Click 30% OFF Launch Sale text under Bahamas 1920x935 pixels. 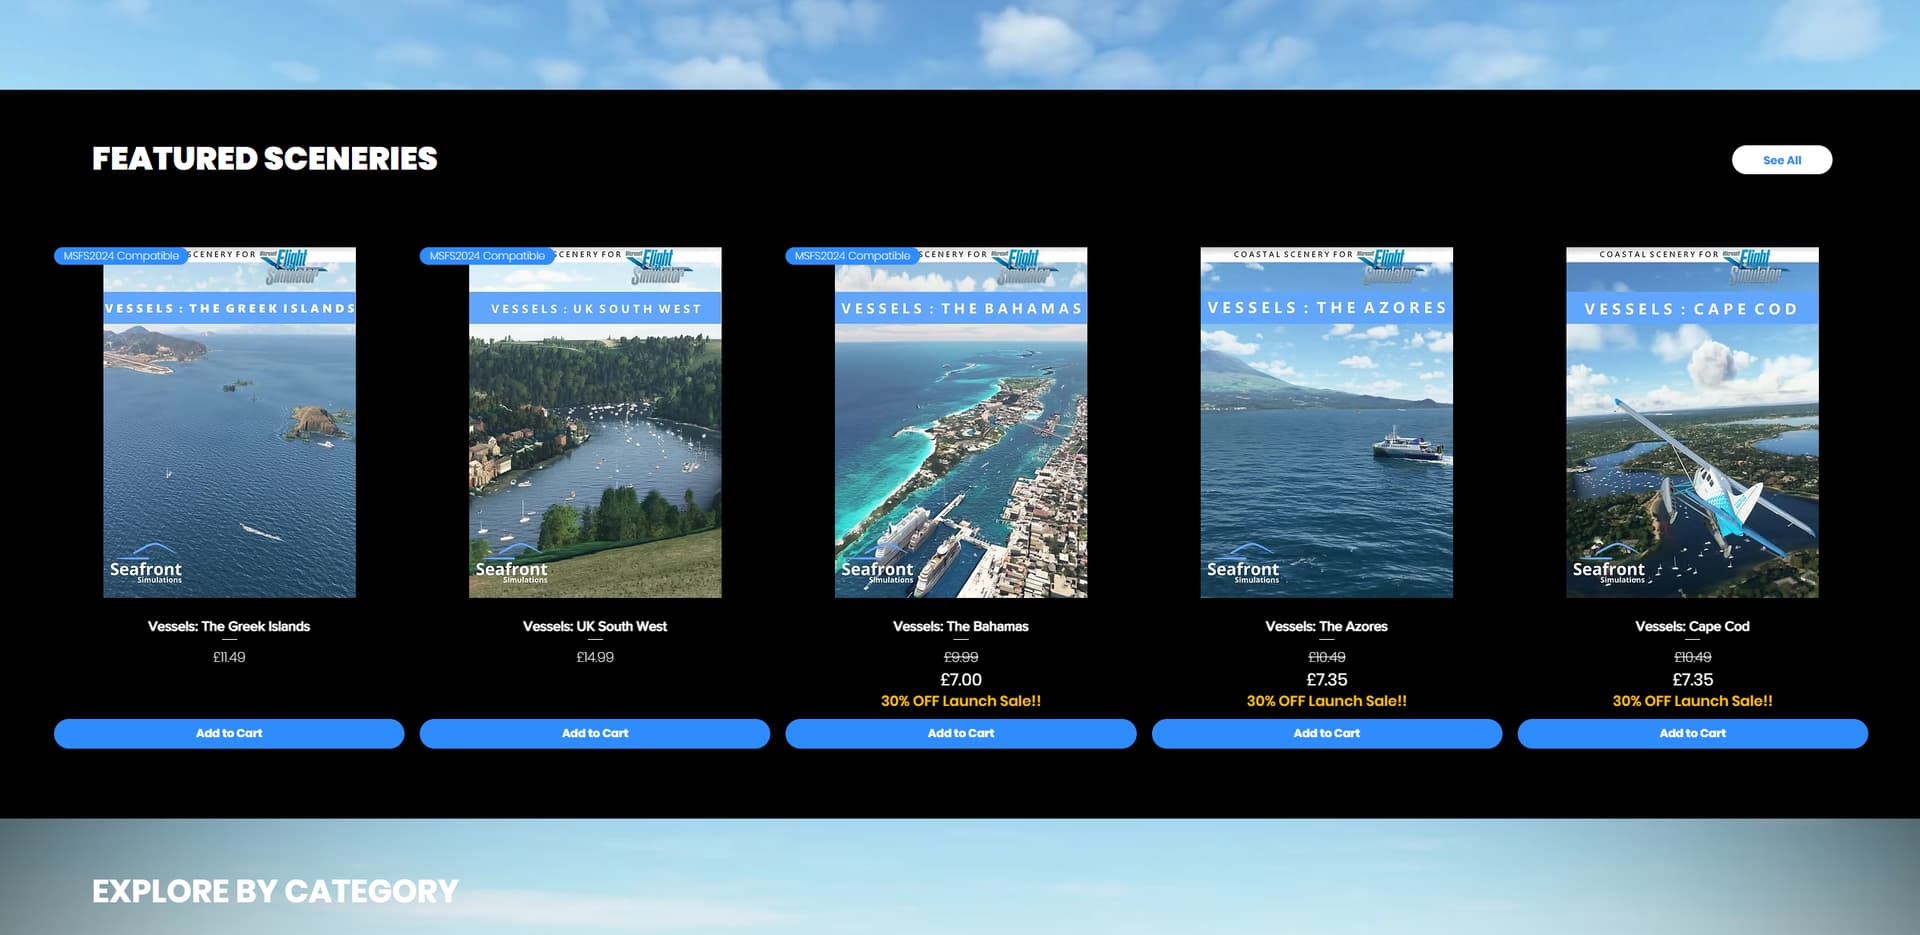(x=961, y=701)
